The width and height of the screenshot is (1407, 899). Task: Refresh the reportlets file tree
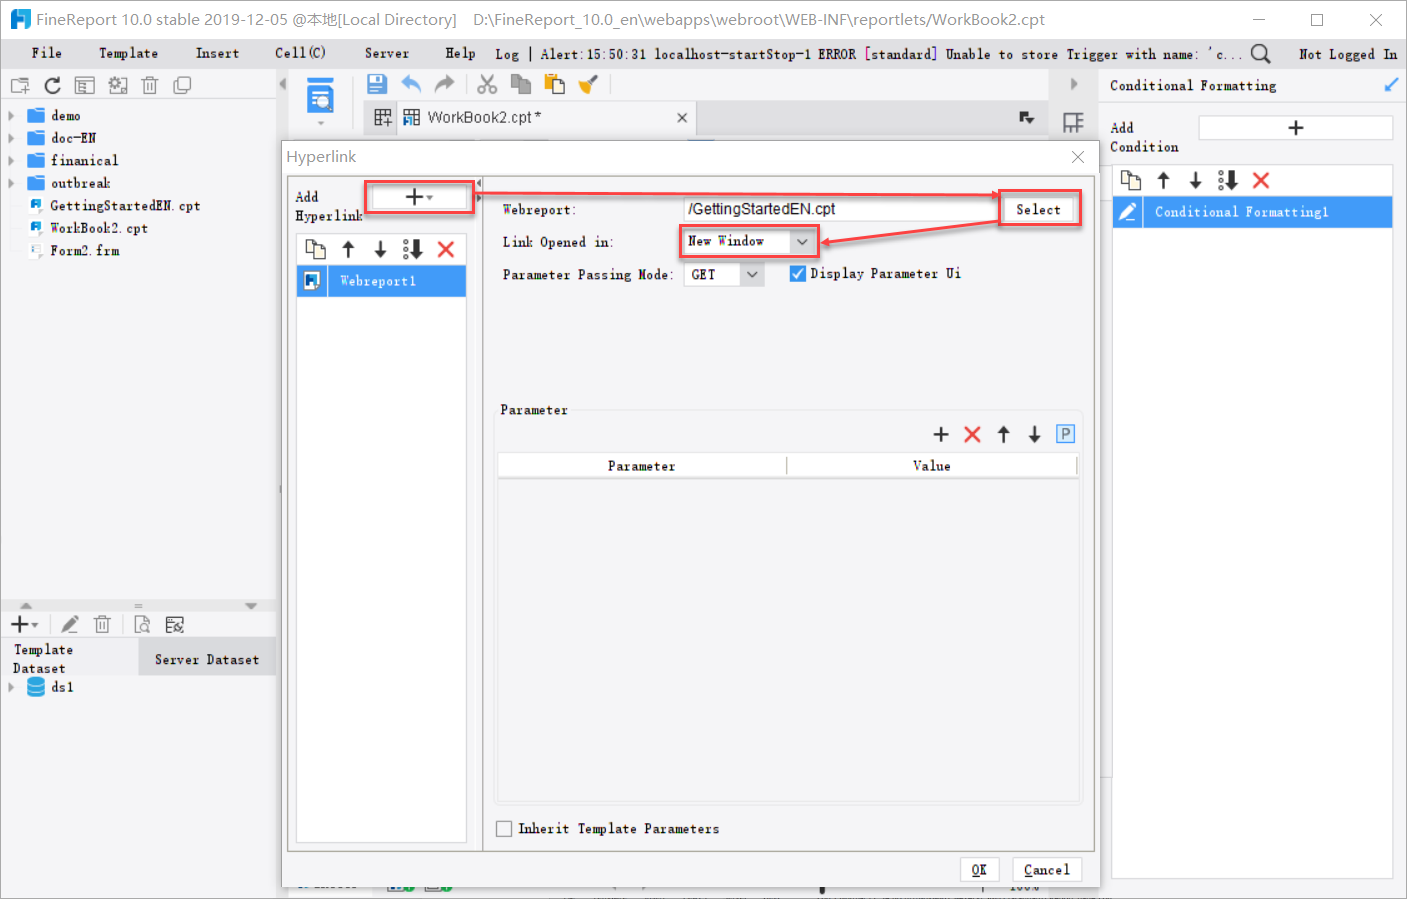pos(52,84)
